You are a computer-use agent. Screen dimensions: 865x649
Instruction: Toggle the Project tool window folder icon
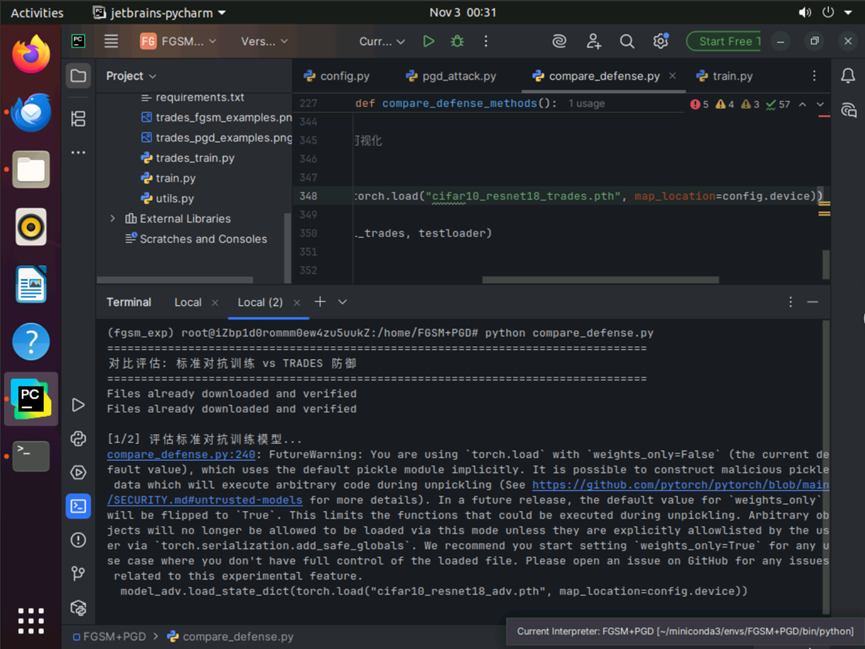point(78,76)
